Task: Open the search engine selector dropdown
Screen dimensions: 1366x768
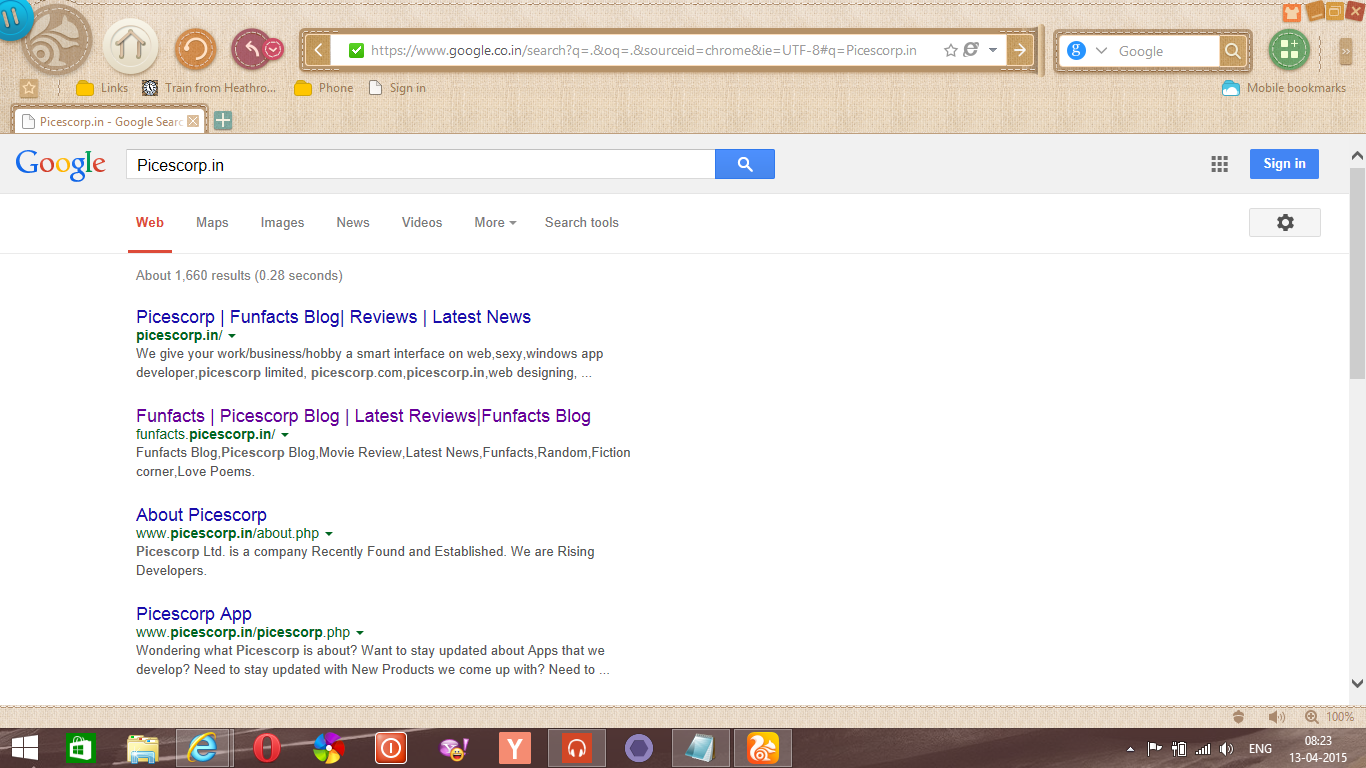Action: pos(1101,51)
